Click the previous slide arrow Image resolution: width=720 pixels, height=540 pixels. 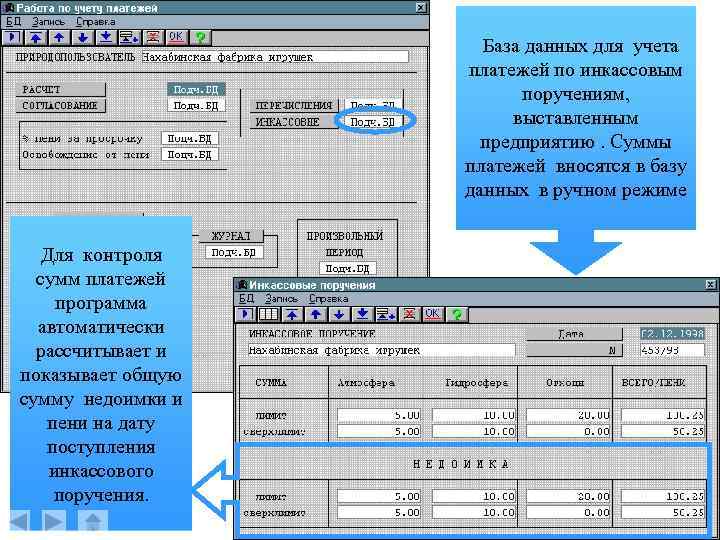tap(20, 521)
